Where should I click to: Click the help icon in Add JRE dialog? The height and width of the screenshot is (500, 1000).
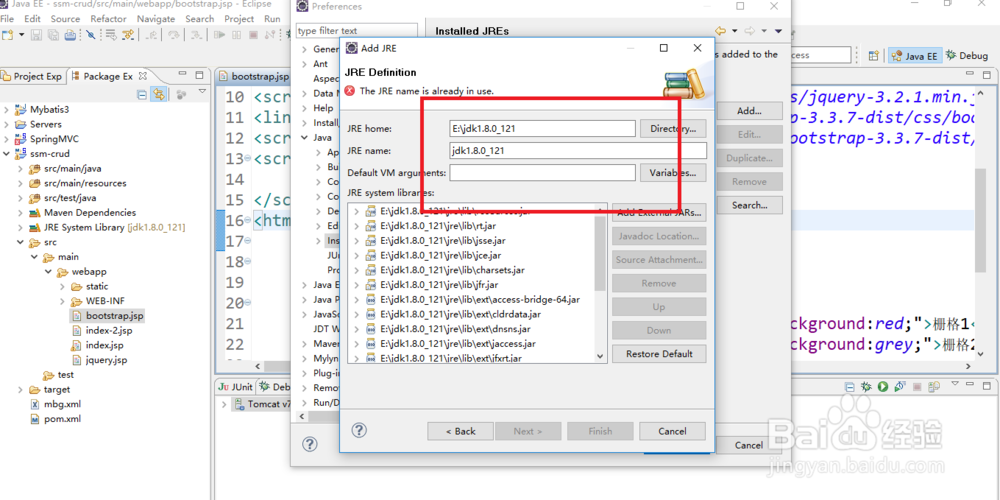coord(359,430)
